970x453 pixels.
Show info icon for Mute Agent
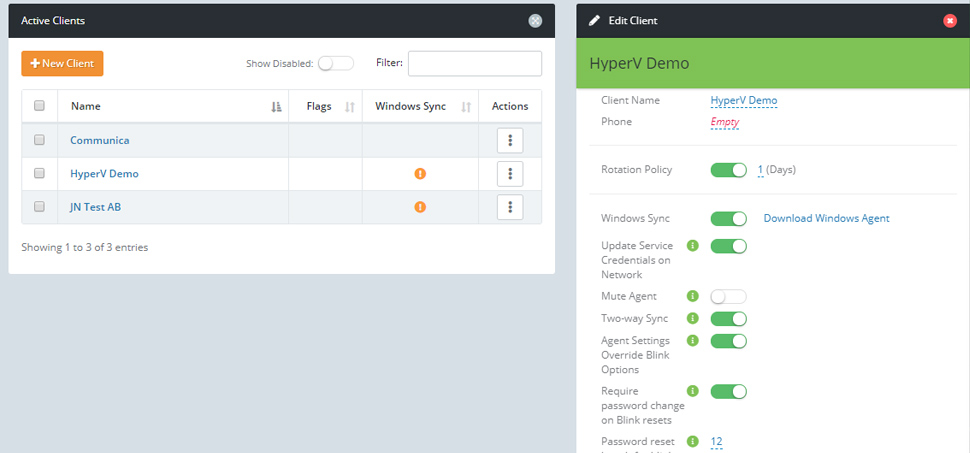[x=693, y=296]
